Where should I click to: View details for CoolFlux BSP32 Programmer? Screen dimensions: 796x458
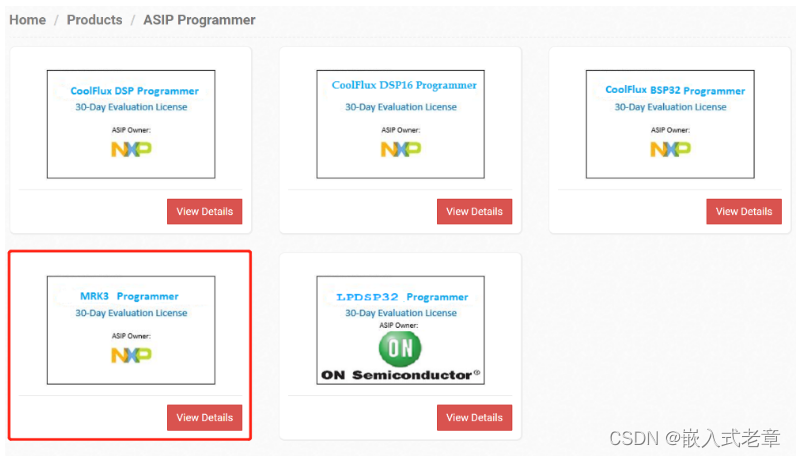[744, 211]
